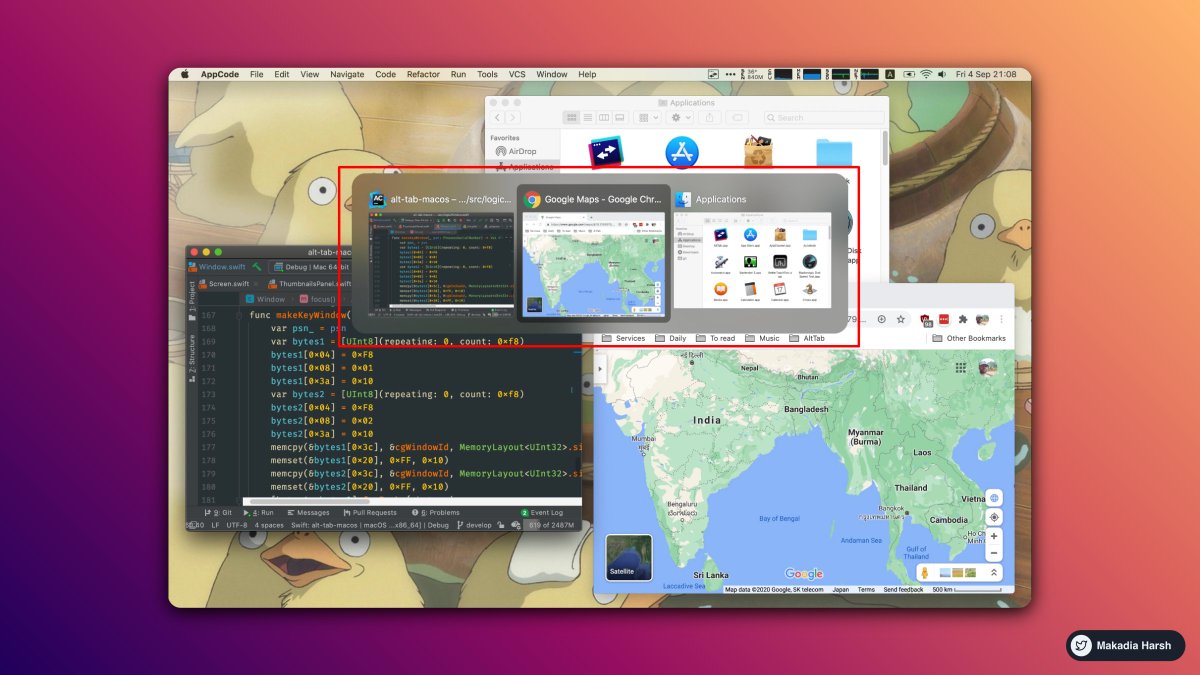Click the Finder edit tags button
Viewport: 1200px width, 675px height.
(x=737, y=117)
